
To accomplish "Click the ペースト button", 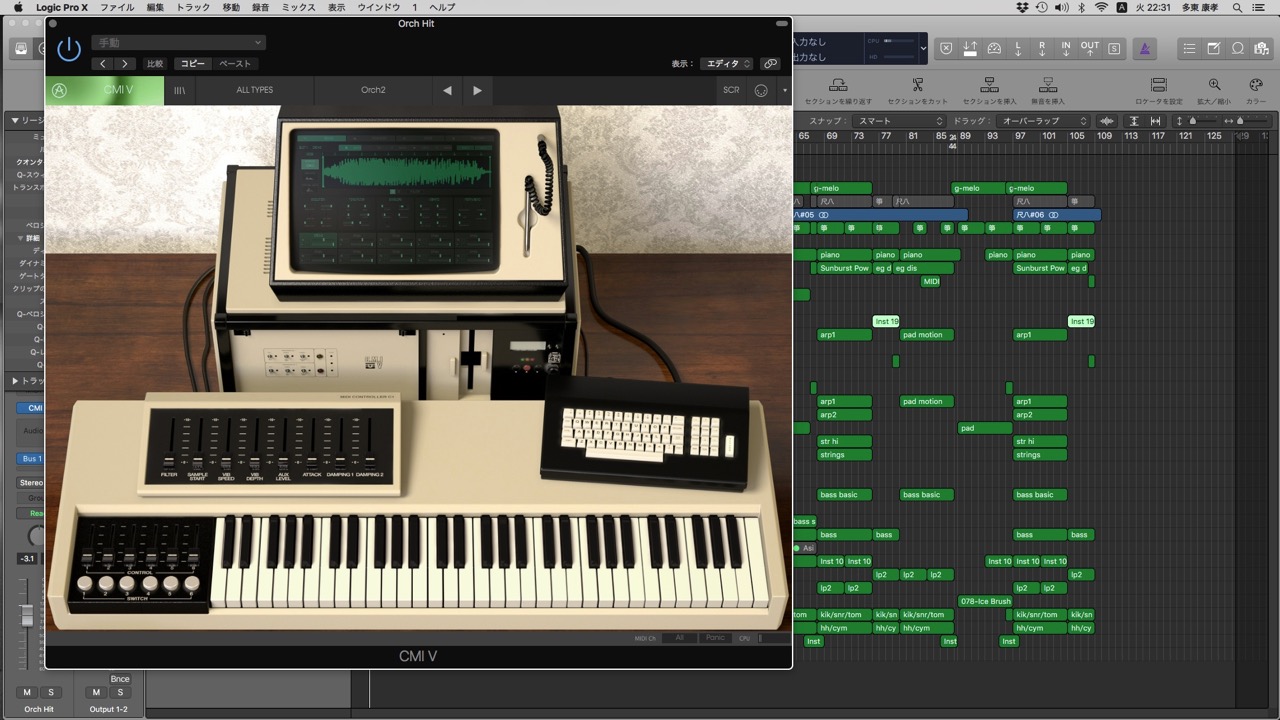I will [x=235, y=63].
